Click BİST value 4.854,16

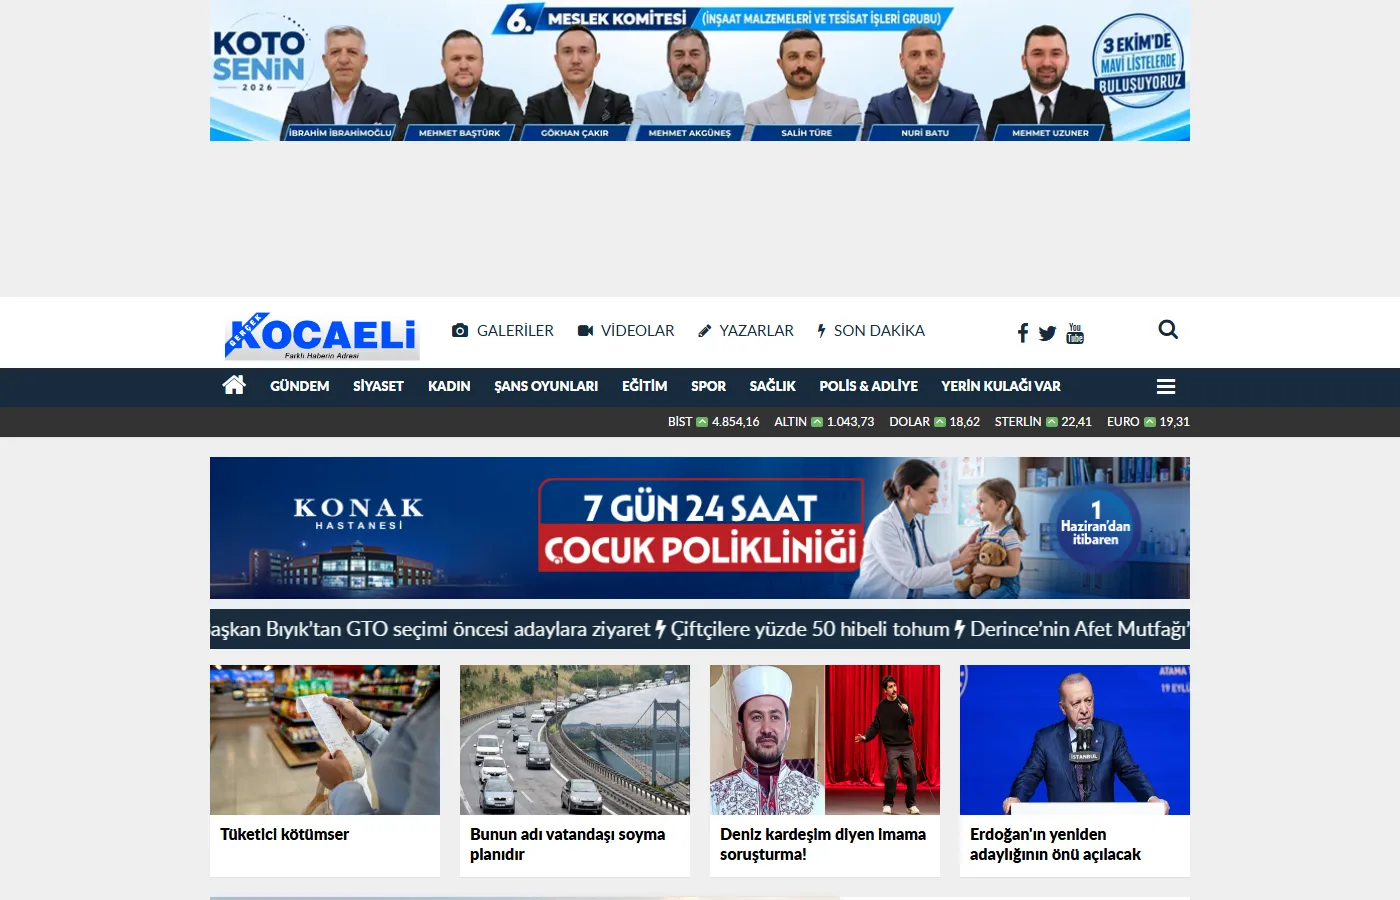[735, 422]
